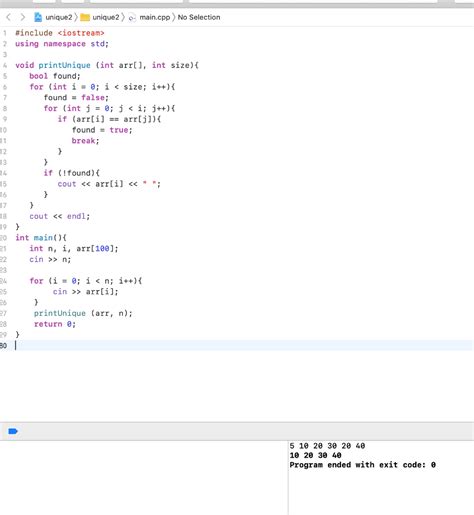Click the '#include <iostream>' line

pos(60,33)
